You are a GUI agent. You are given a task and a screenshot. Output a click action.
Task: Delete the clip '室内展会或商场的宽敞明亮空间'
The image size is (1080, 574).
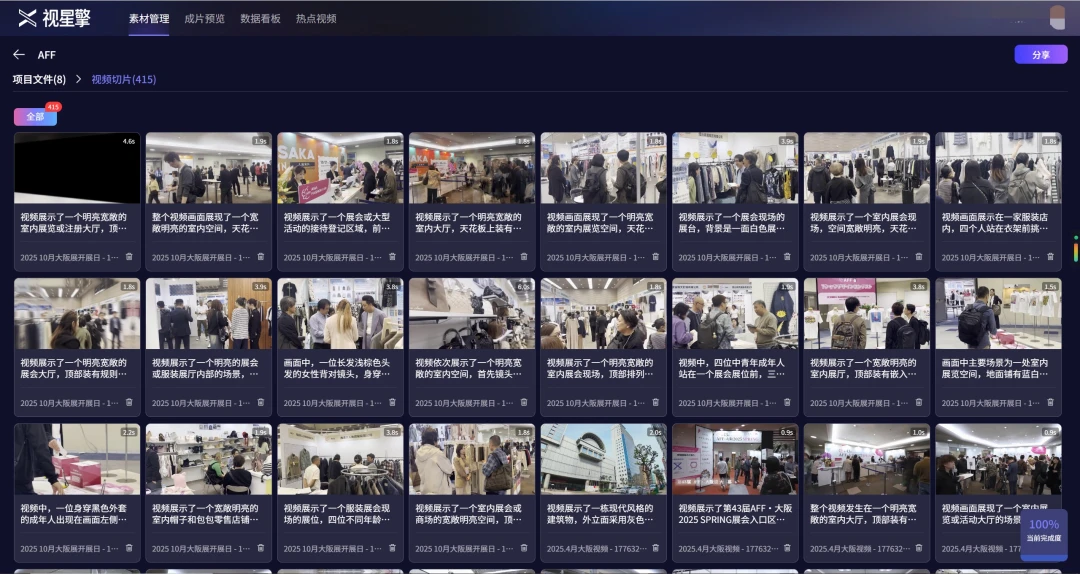click(523, 549)
